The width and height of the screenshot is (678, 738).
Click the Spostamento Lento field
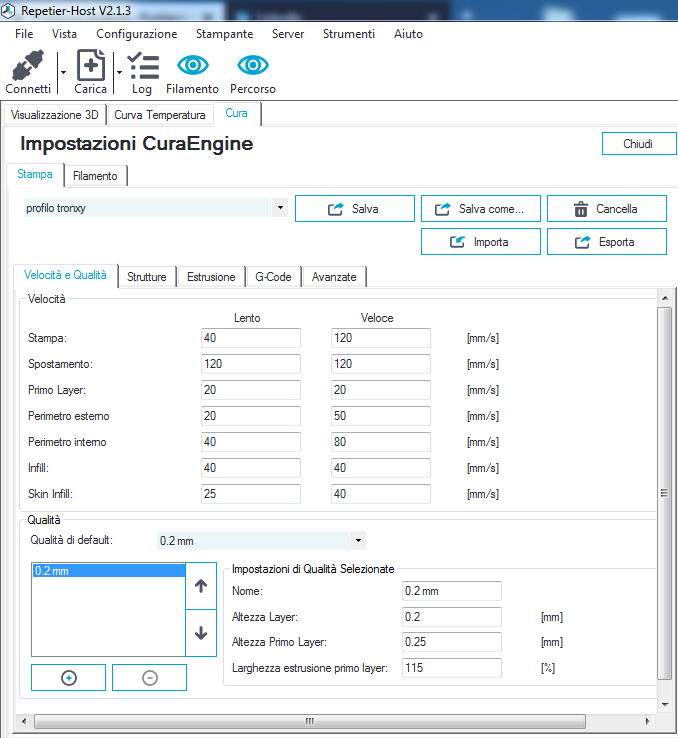[251, 364]
